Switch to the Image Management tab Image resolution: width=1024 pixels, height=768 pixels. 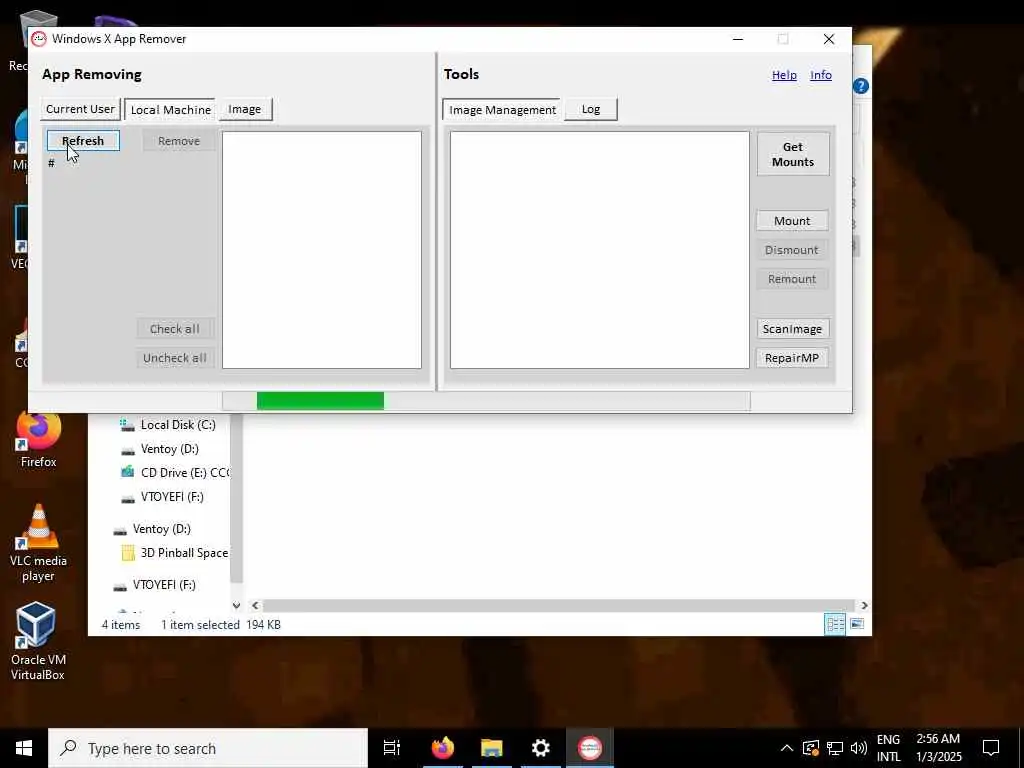click(x=502, y=110)
